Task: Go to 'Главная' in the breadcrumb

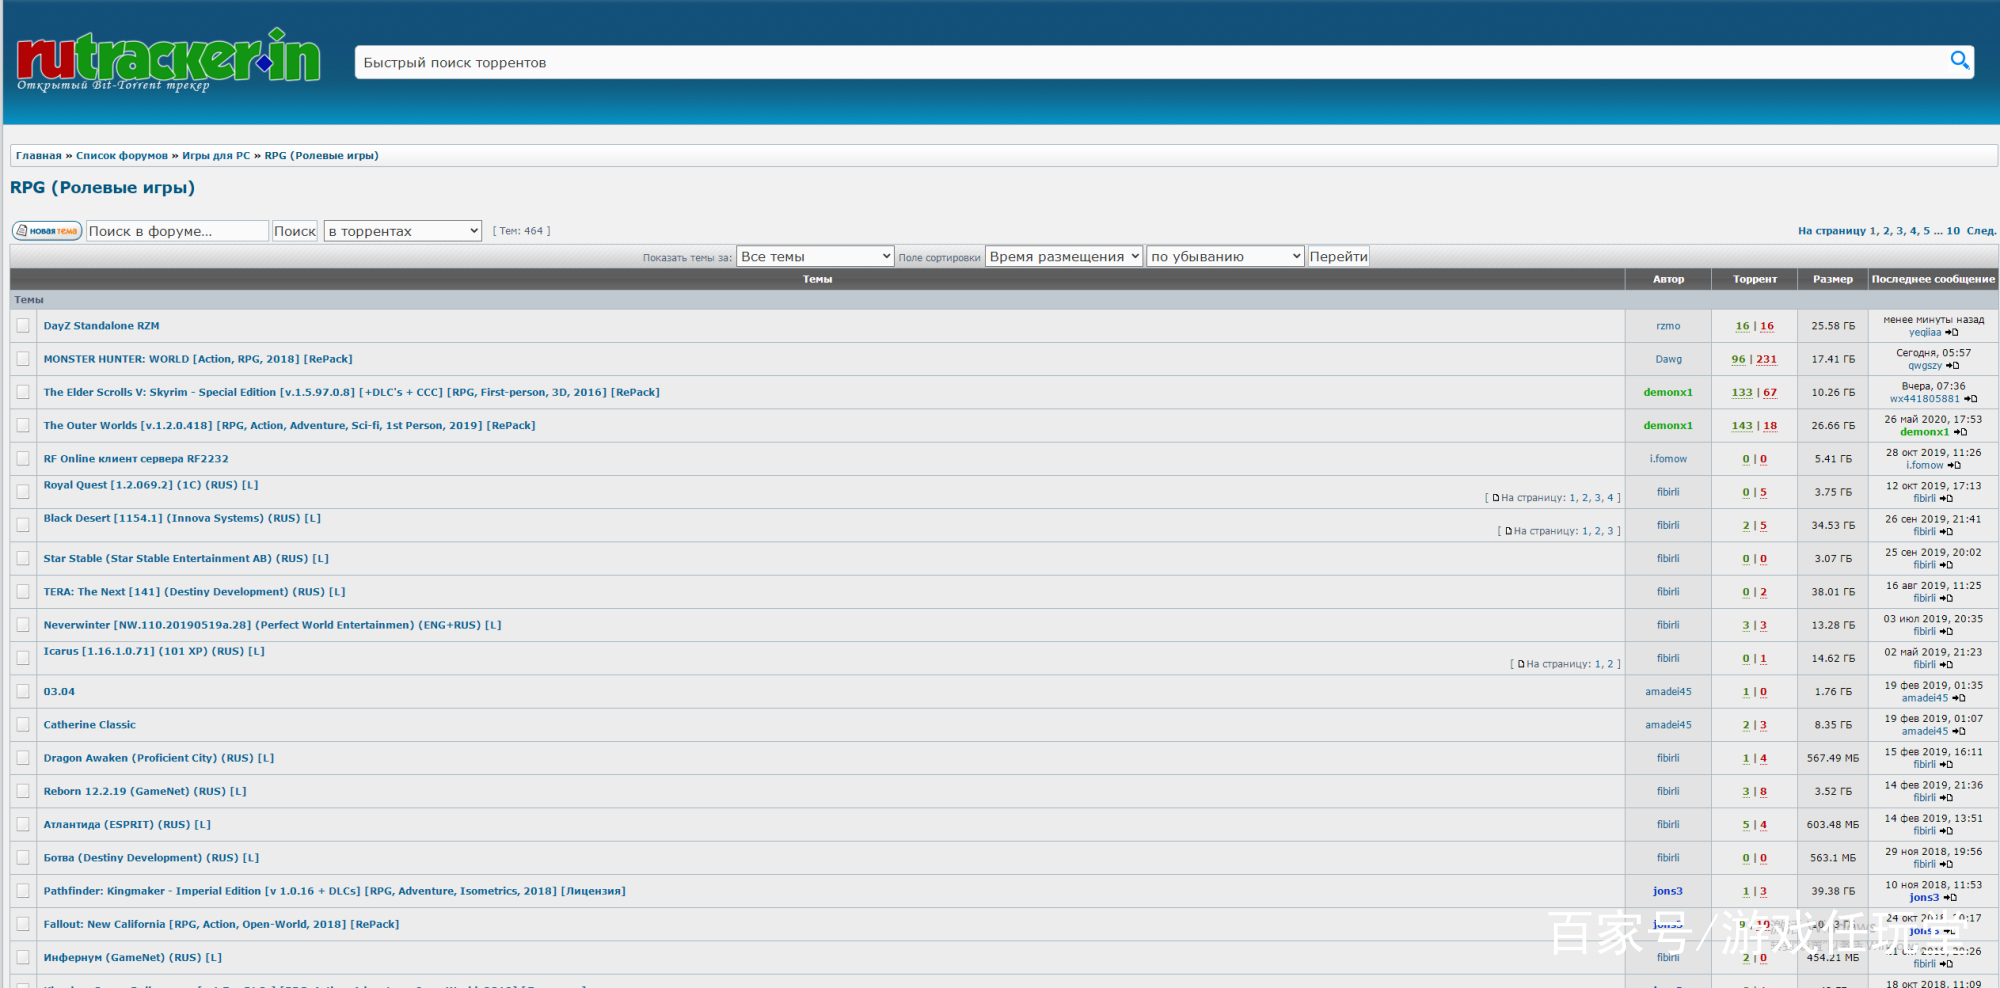Action: [x=38, y=156]
